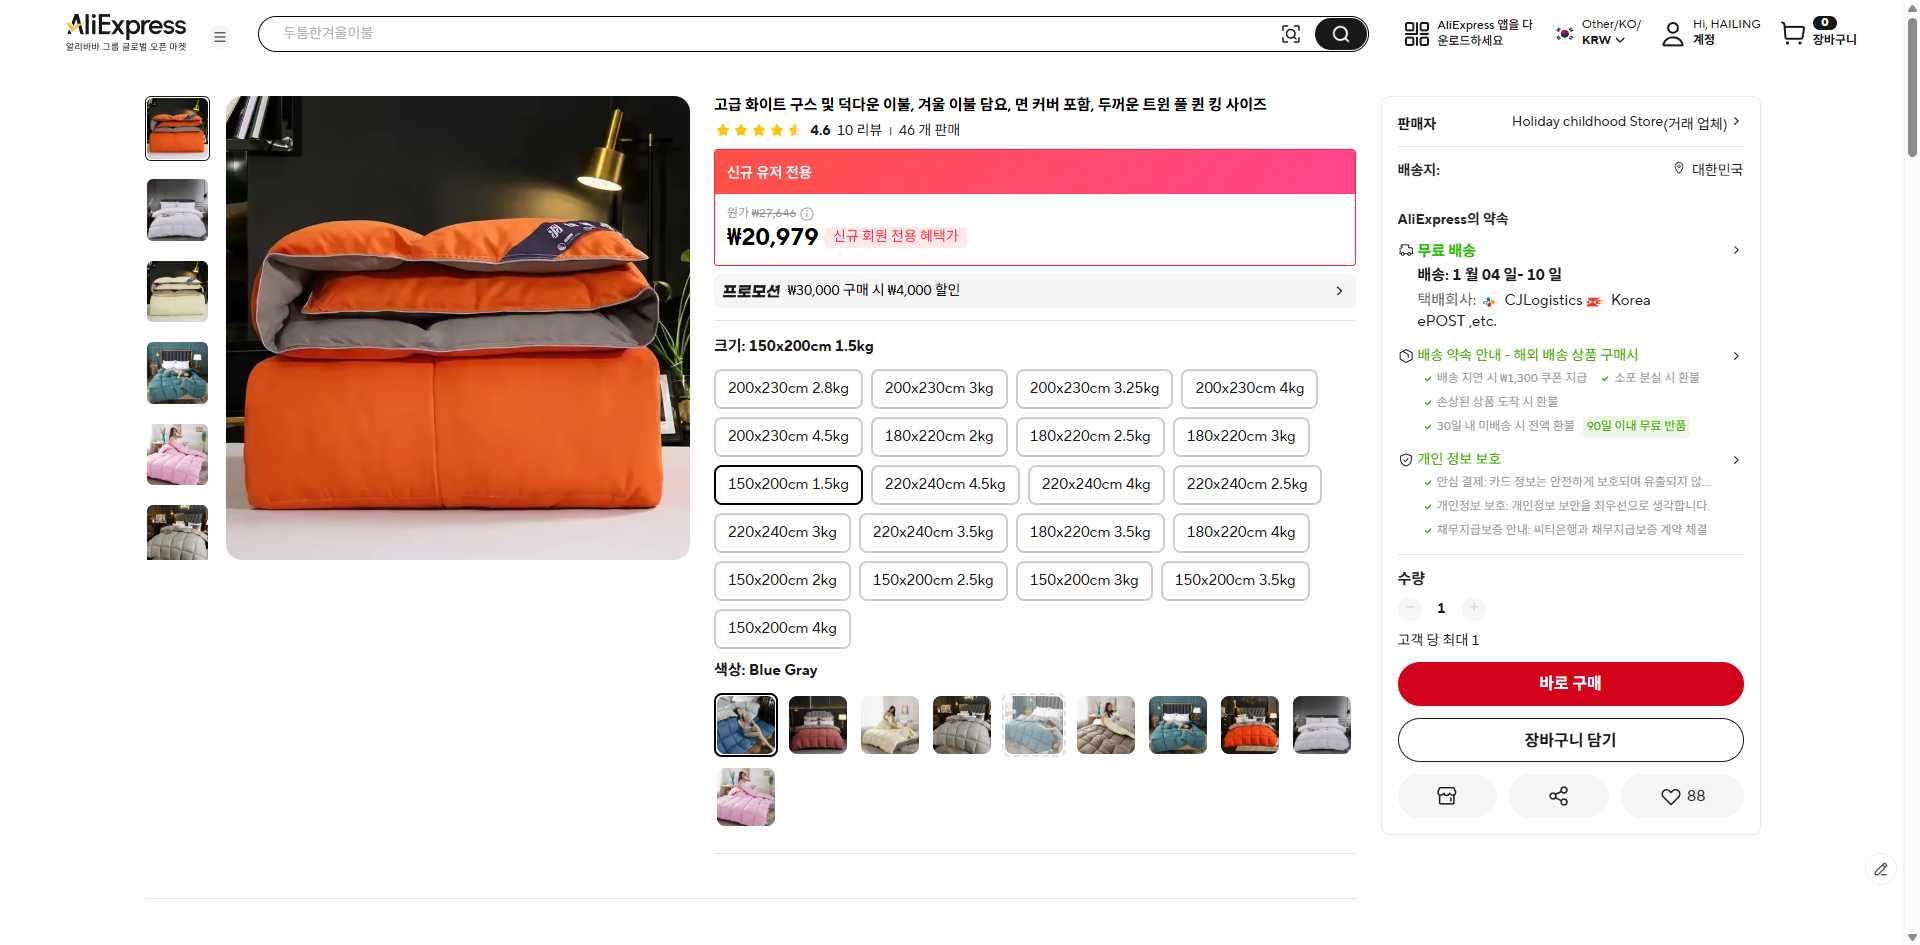The width and height of the screenshot is (1920, 945).
Task: Expand the delivery promise (배송 약속 안내) section
Action: 1736,355
